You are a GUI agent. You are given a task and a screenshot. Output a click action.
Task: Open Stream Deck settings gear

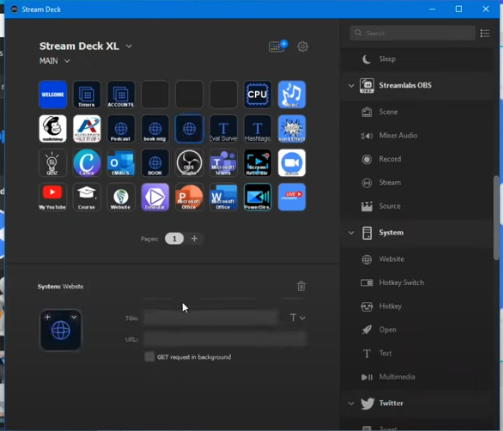pyautogui.click(x=302, y=47)
